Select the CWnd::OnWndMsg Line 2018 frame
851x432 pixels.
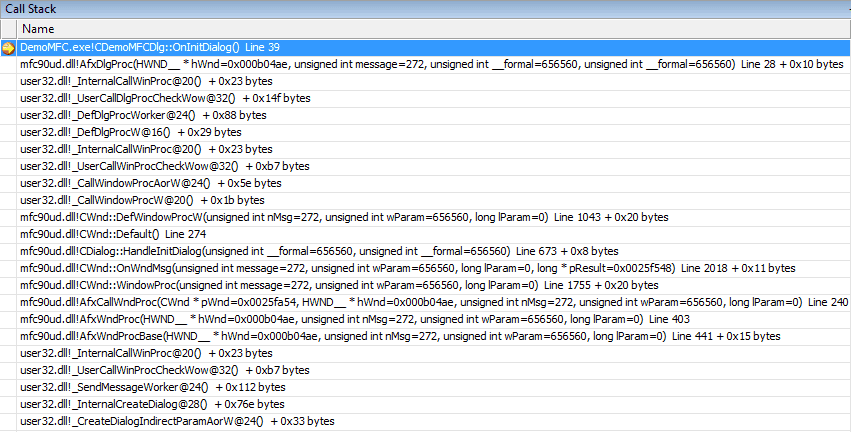click(x=434, y=268)
